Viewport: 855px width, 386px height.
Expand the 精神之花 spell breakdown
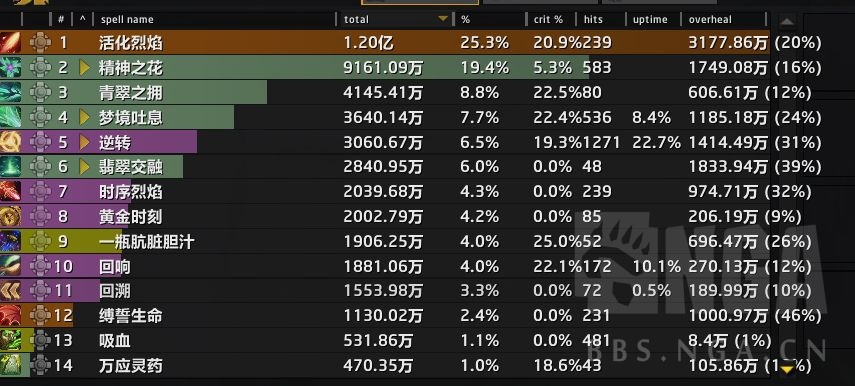coord(84,68)
